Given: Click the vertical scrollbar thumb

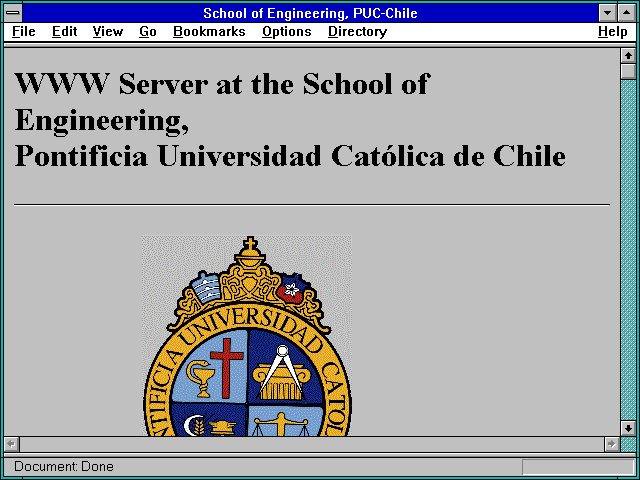Looking at the screenshot, I should tap(628, 71).
